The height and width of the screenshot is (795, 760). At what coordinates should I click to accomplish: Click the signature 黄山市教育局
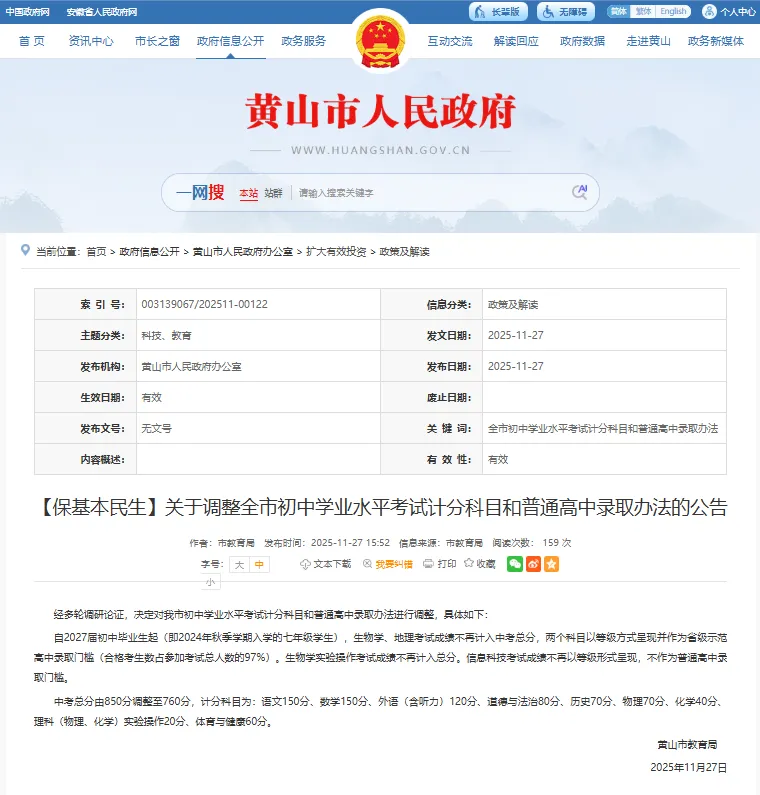coord(687,744)
